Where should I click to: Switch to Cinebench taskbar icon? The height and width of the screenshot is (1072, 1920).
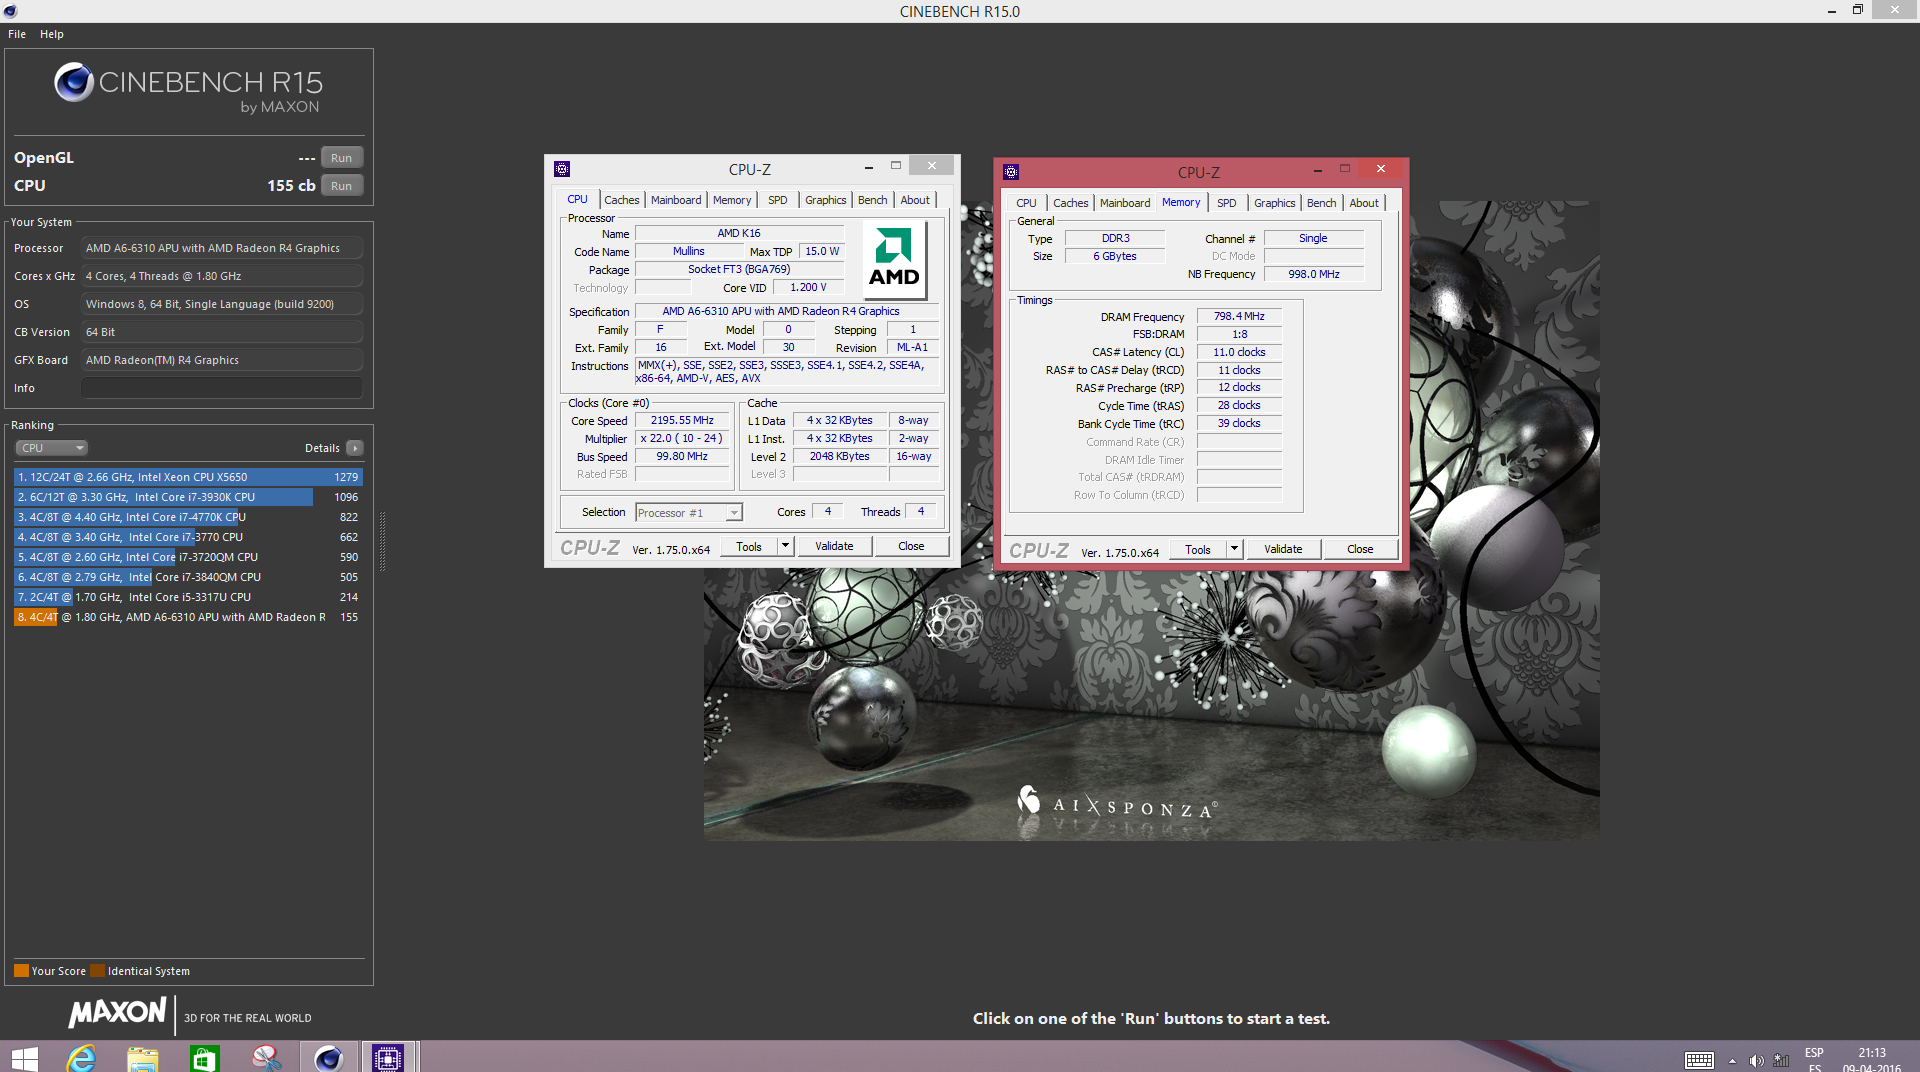[x=328, y=1057]
